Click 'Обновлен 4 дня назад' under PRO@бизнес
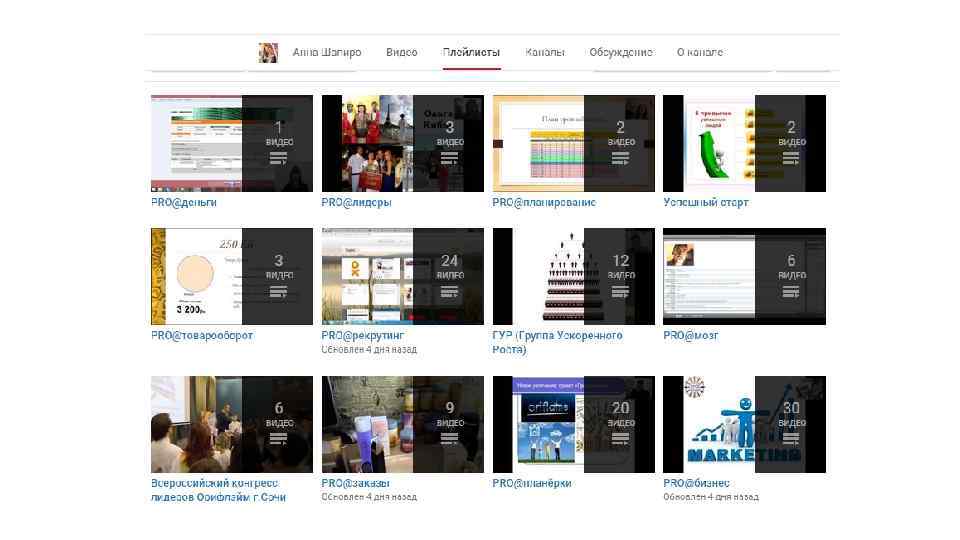The image size is (960, 540). click(711, 497)
